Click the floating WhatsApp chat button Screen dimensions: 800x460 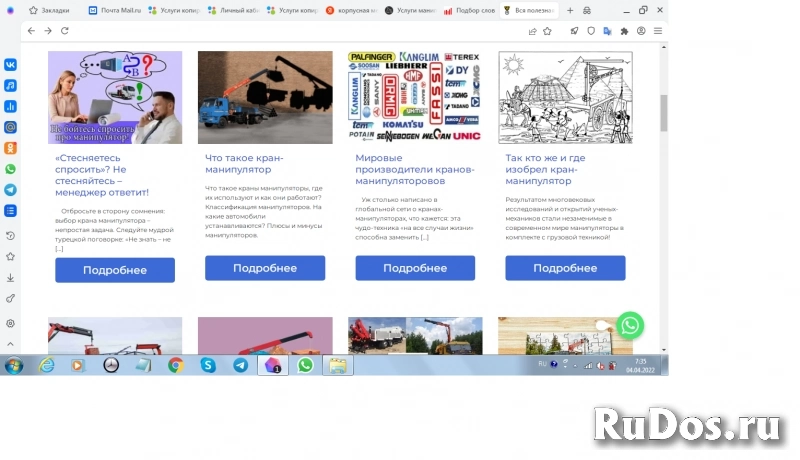pos(629,325)
